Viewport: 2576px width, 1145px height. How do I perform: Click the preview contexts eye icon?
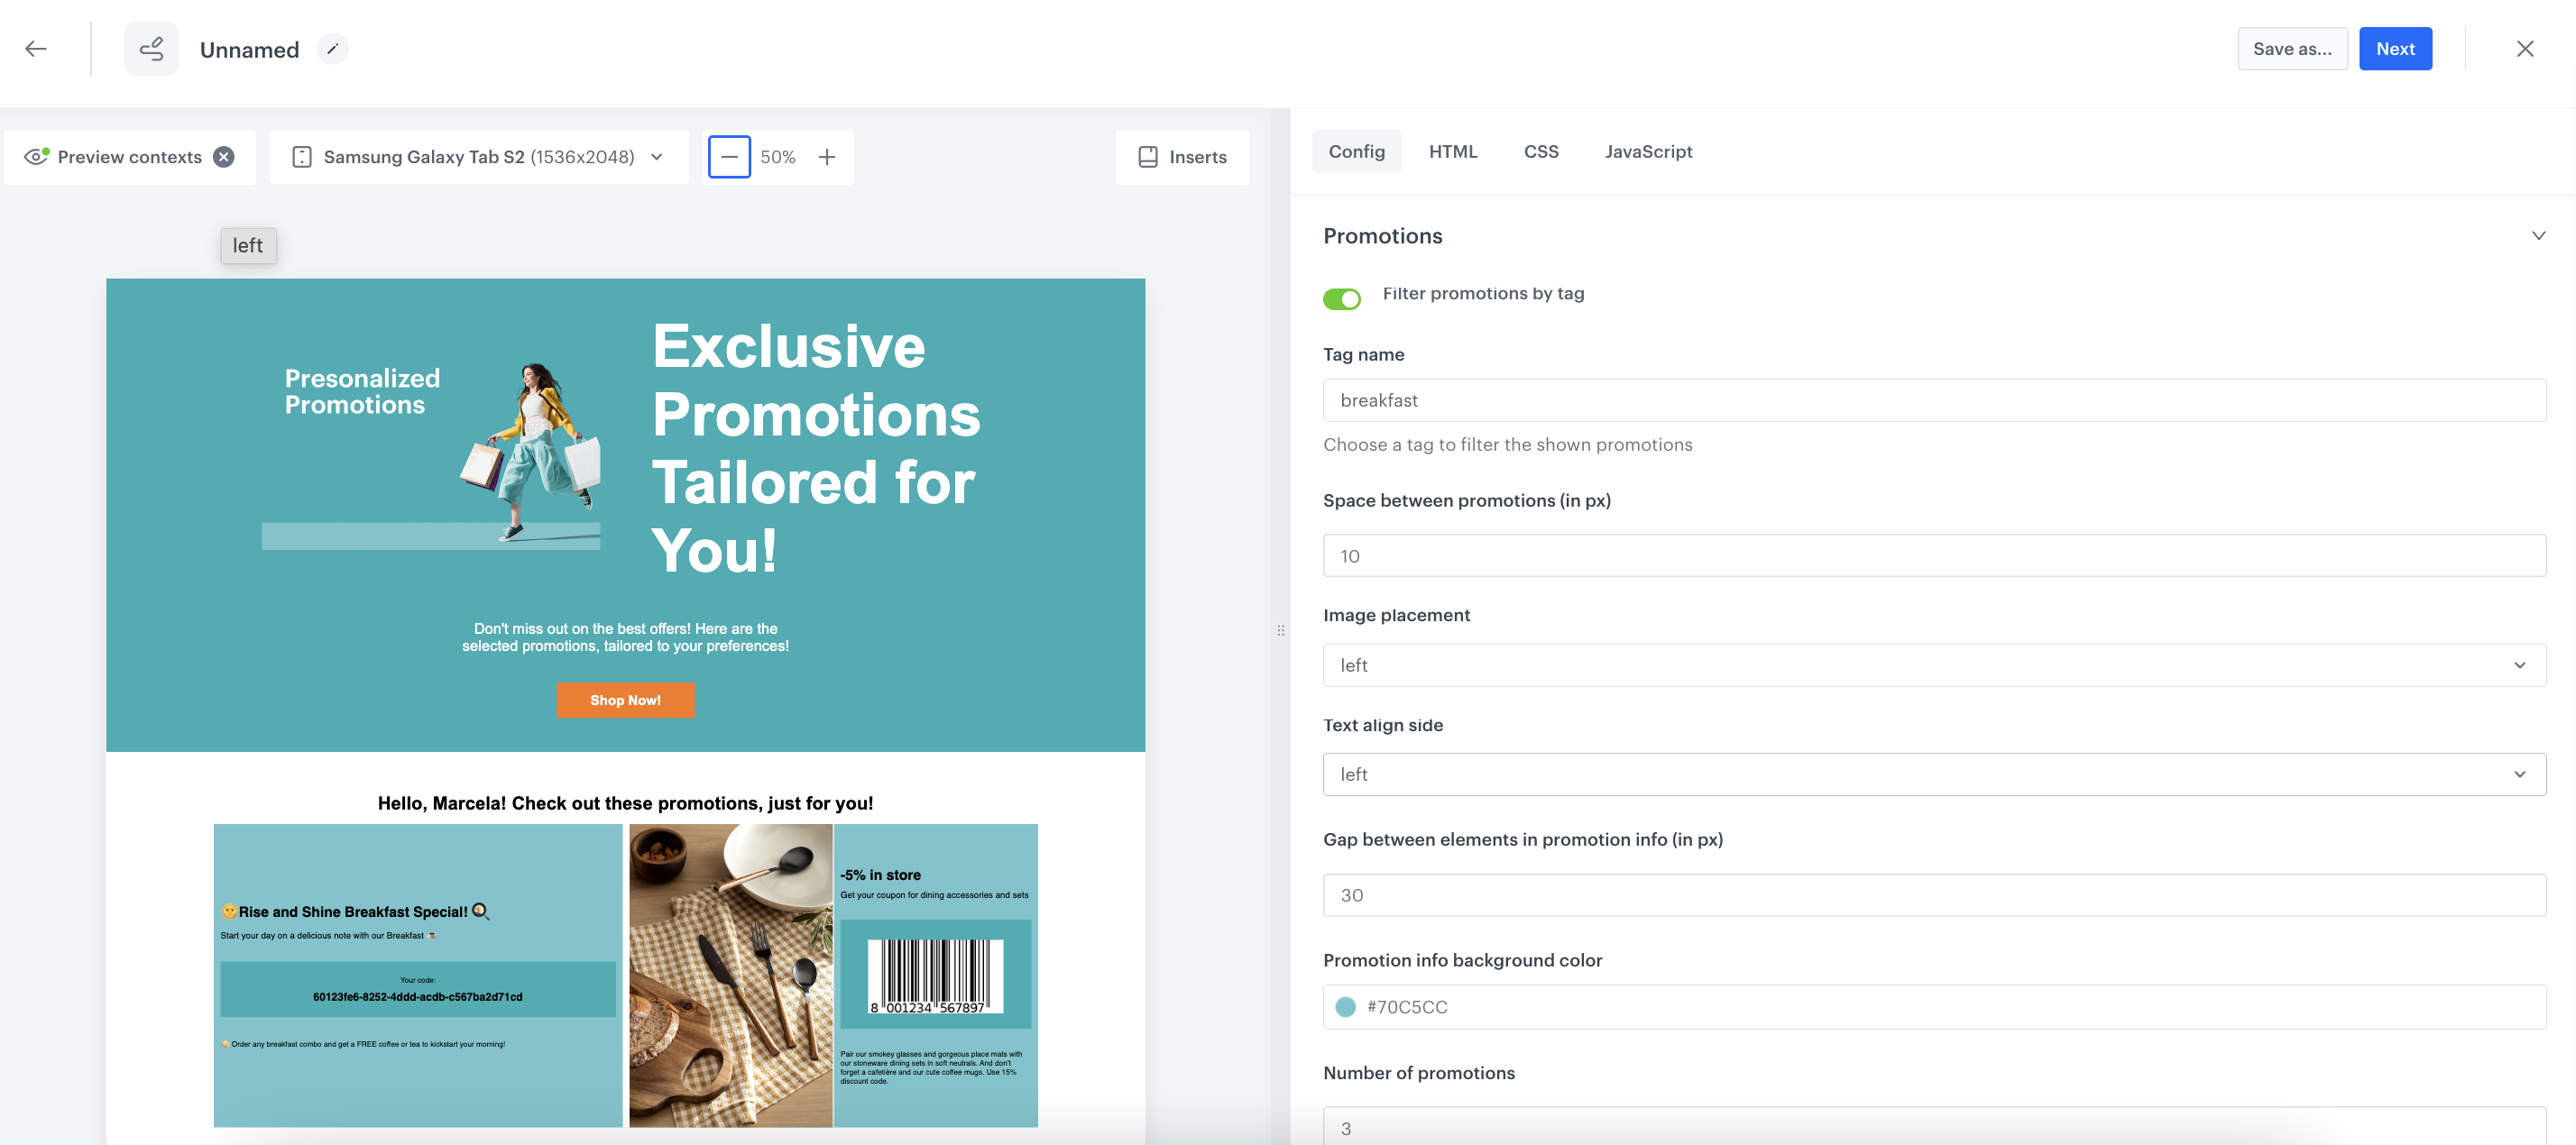pyautogui.click(x=34, y=154)
